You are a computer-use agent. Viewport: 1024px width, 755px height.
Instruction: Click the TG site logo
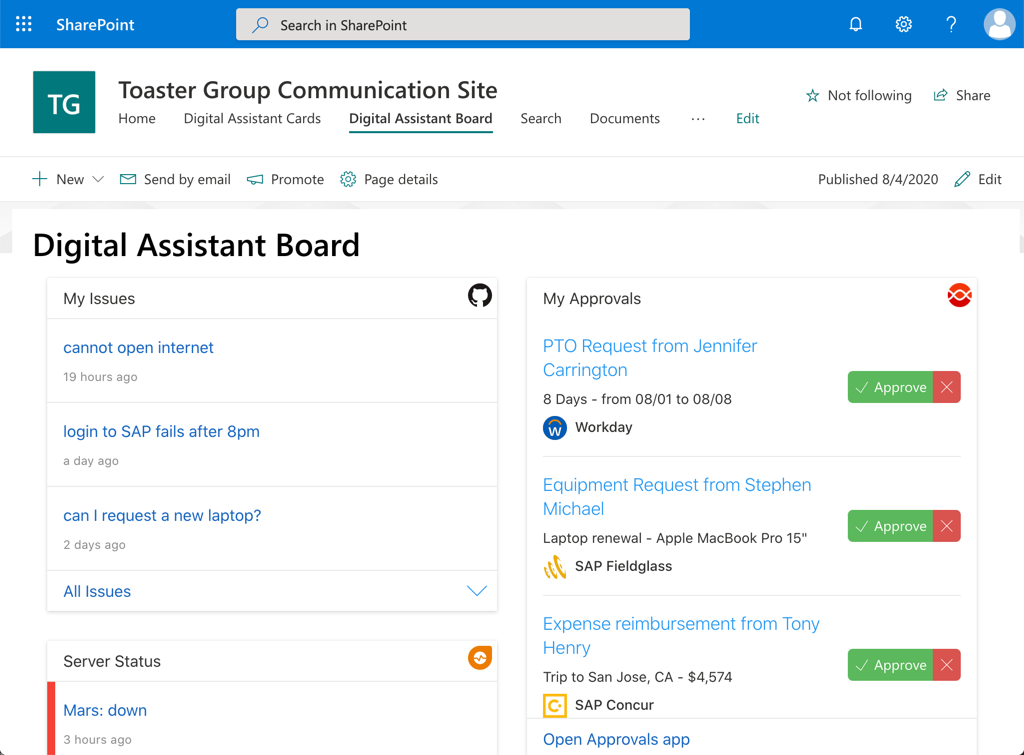pyautogui.click(x=64, y=102)
